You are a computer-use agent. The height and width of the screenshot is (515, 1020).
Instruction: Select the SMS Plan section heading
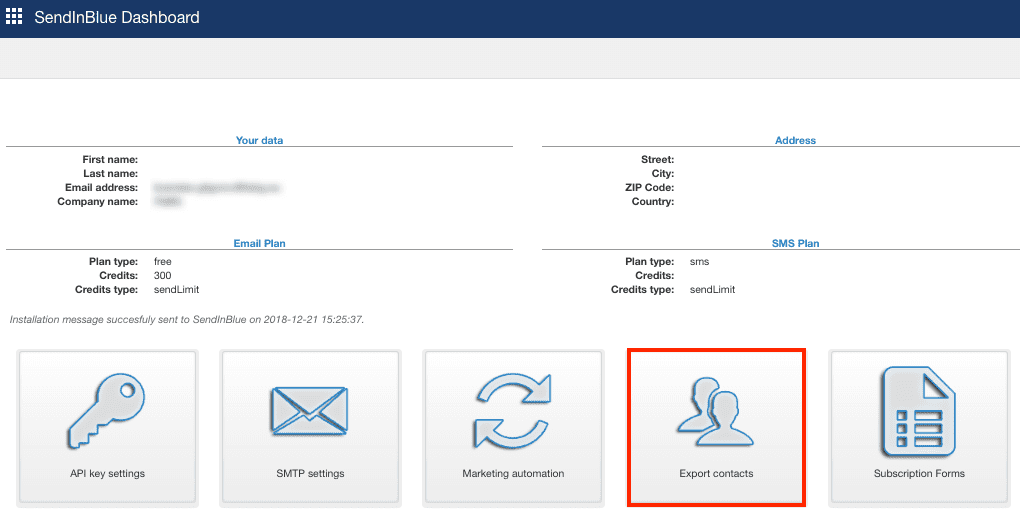[796, 243]
